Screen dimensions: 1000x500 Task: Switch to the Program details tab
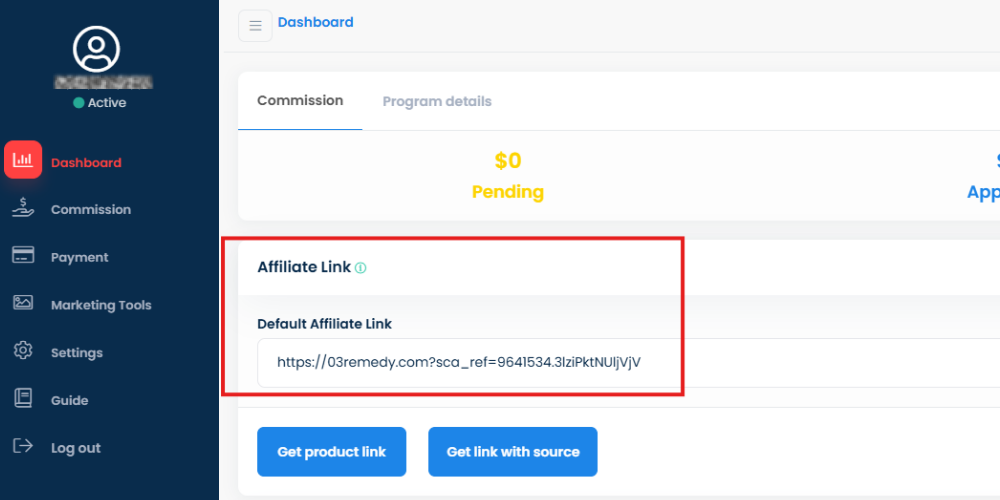tap(437, 101)
